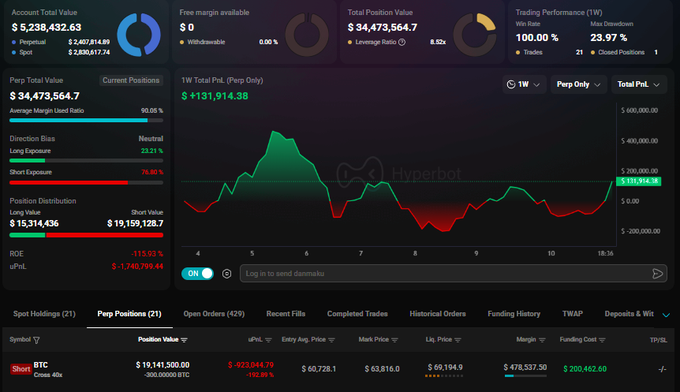Screen dimensions: 680x392
Task: Click the Spot value $2,830,617.74
Action: click(x=89, y=52)
